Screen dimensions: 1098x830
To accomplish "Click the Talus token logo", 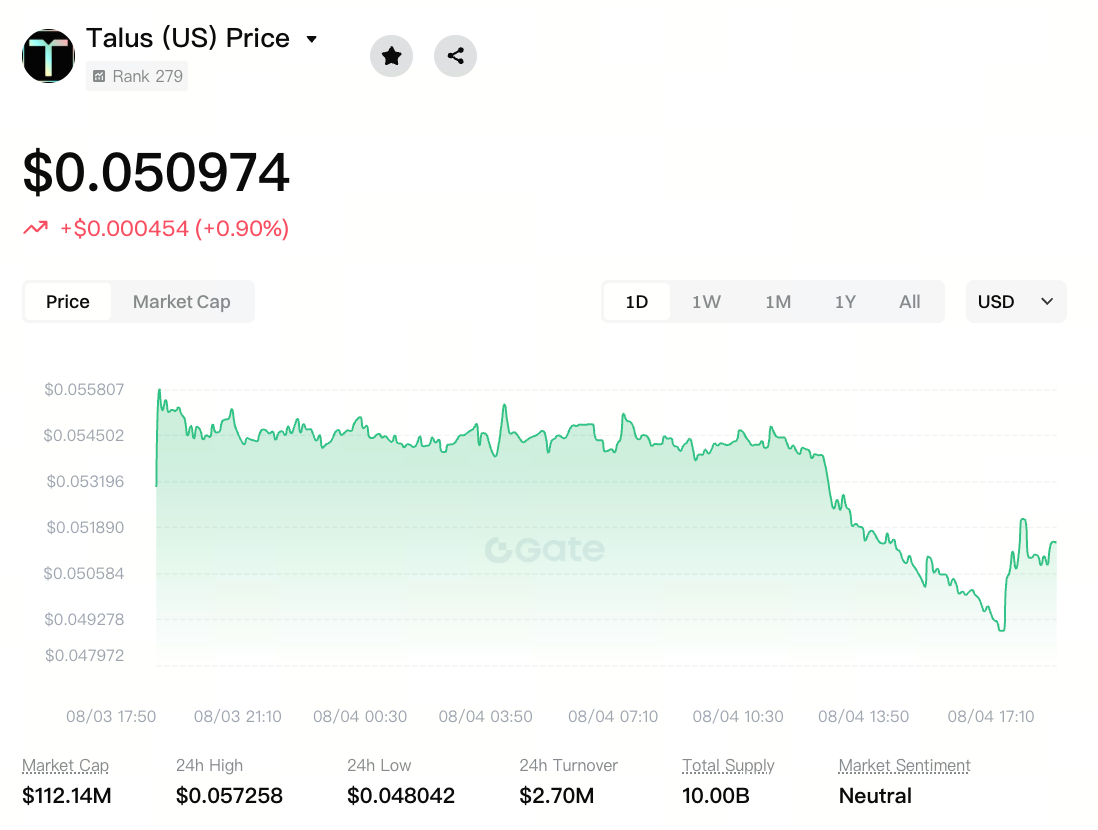I will pyautogui.click(x=48, y=56).
